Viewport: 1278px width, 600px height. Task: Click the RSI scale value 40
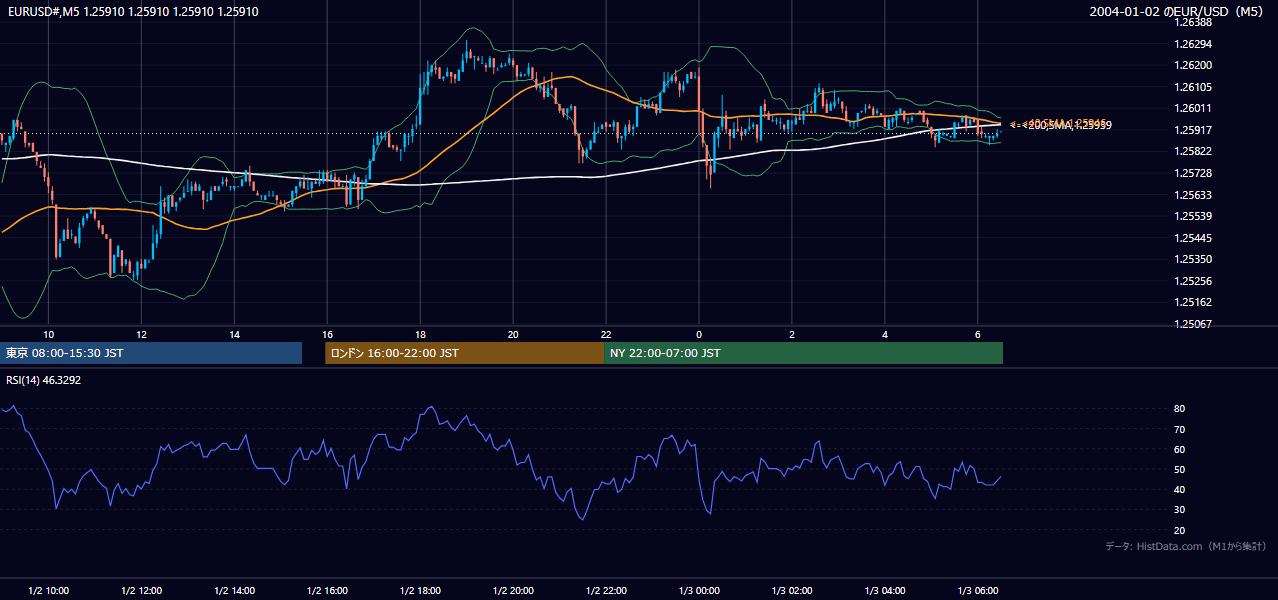[1179, 489]
